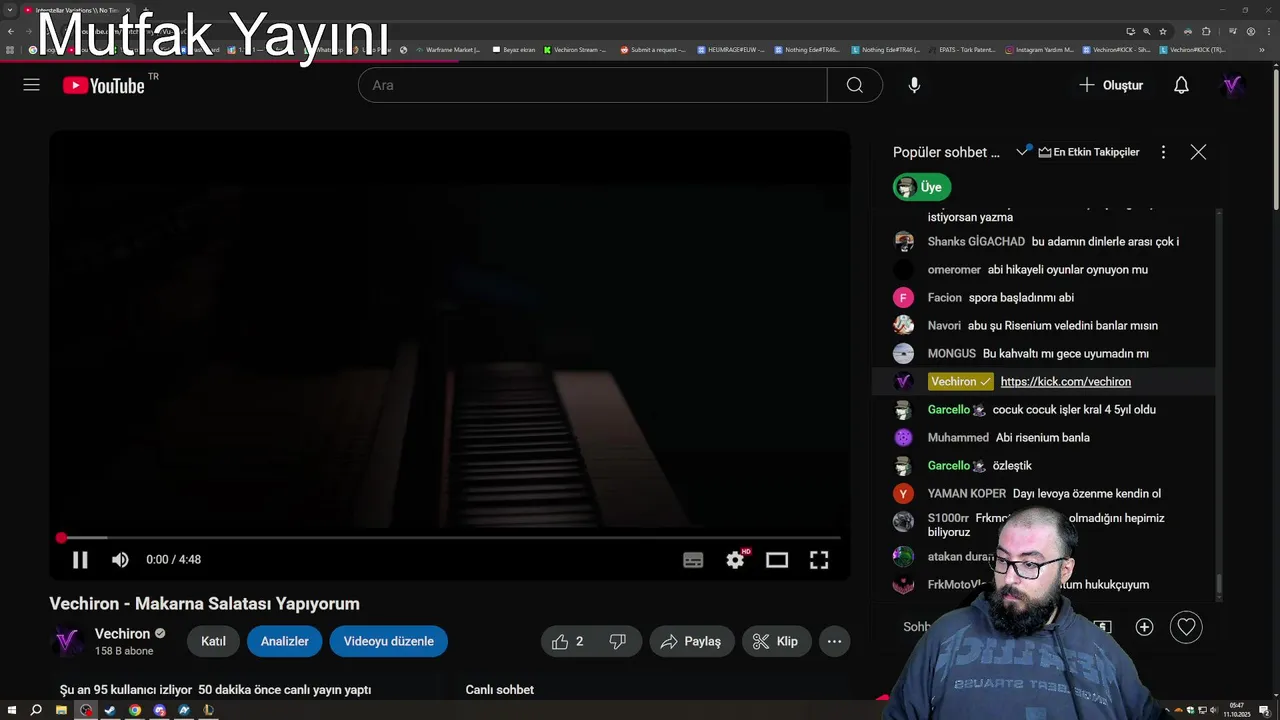The width and height of the screenshot is (1280, 720).
Task: Open the Canlı sohbet section
Action: 500,690
